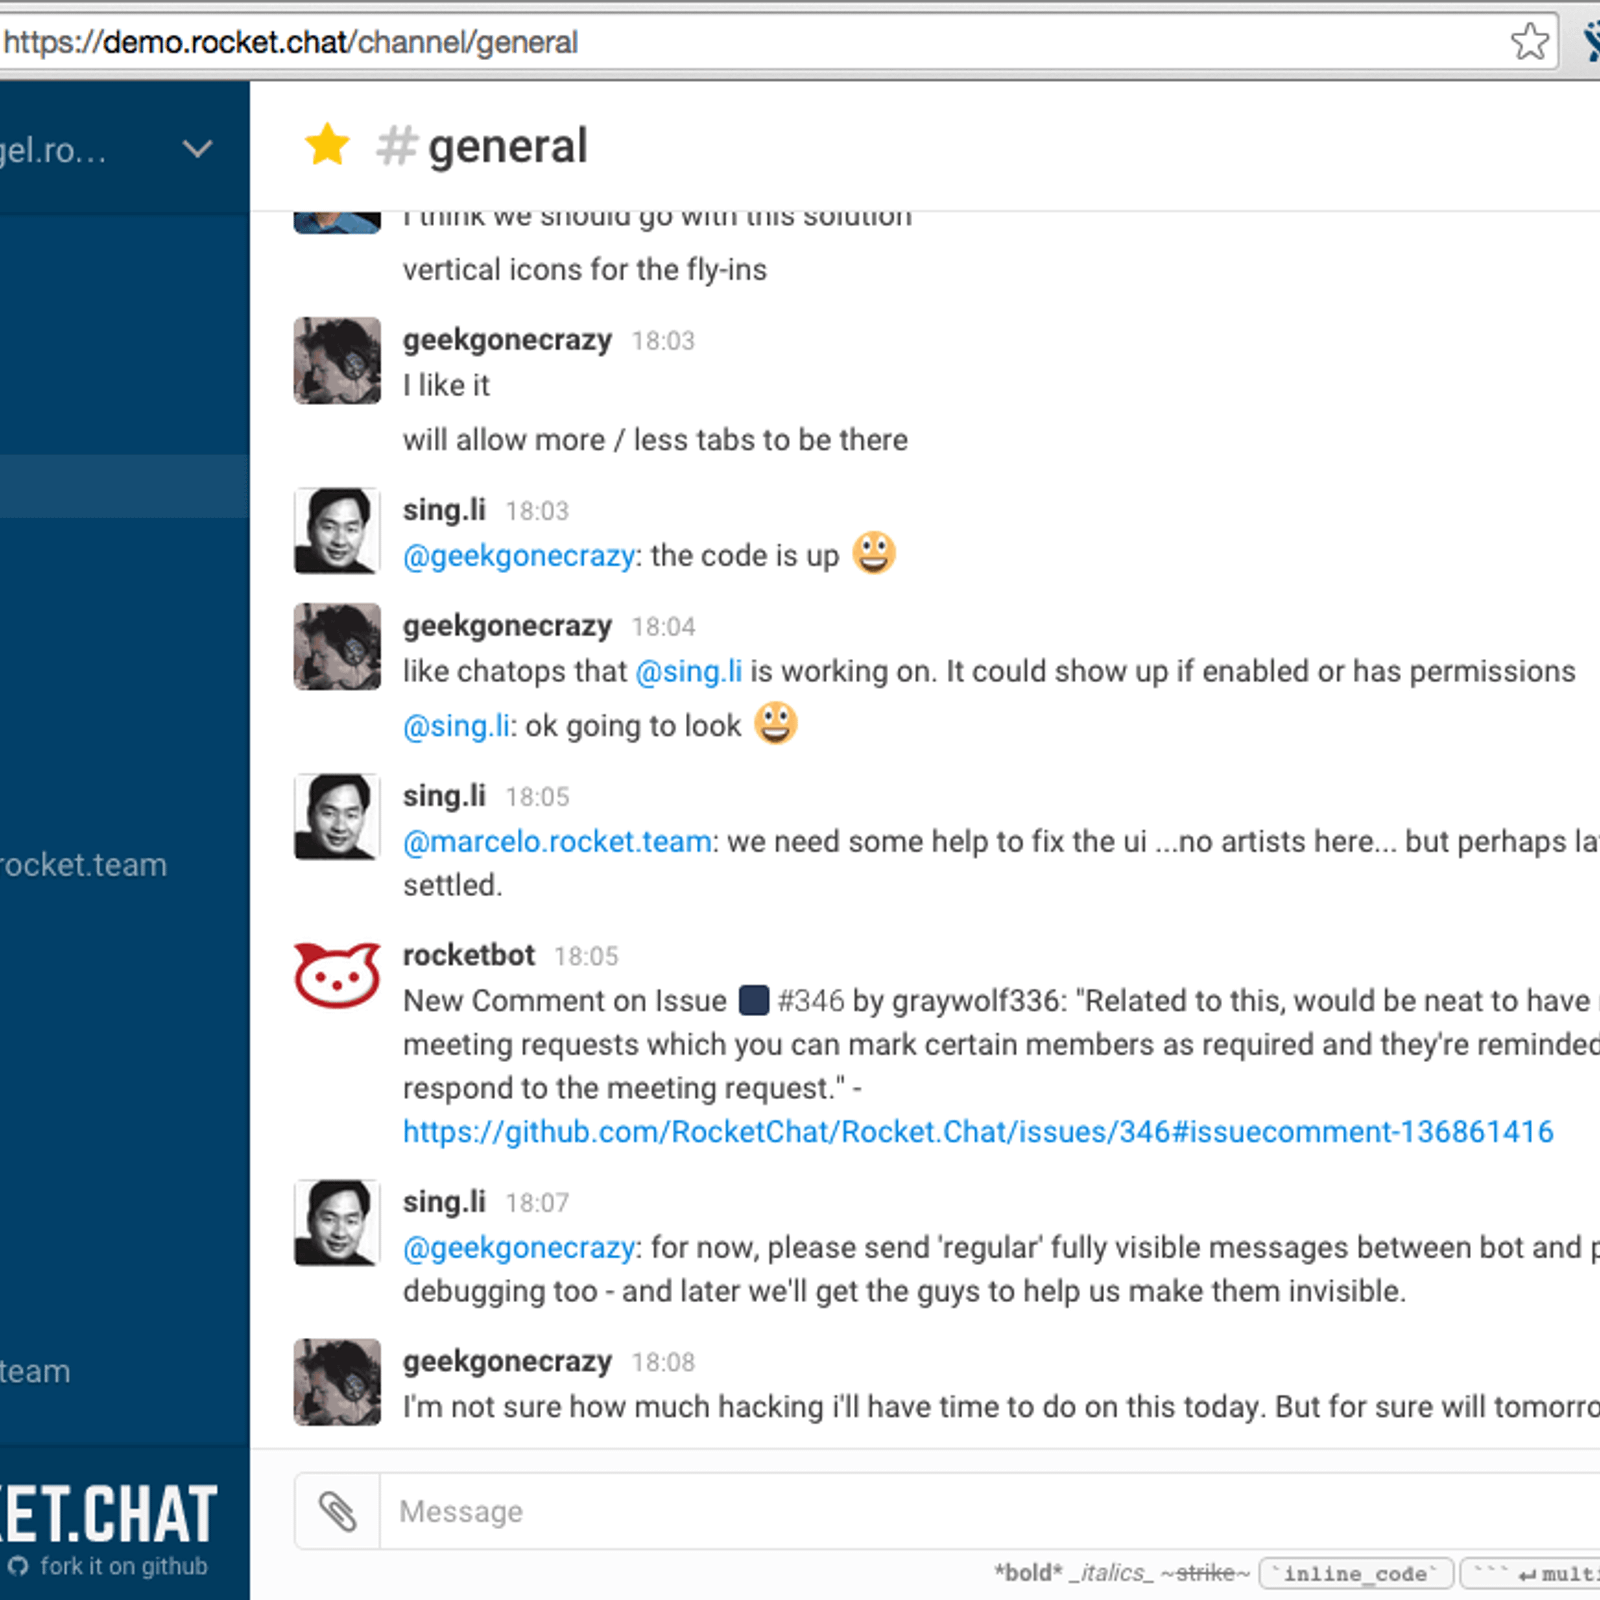The image size is (1600, 1600).
Task: Click the @sing.li mention in chatops message
Action: tap(689, 671)
